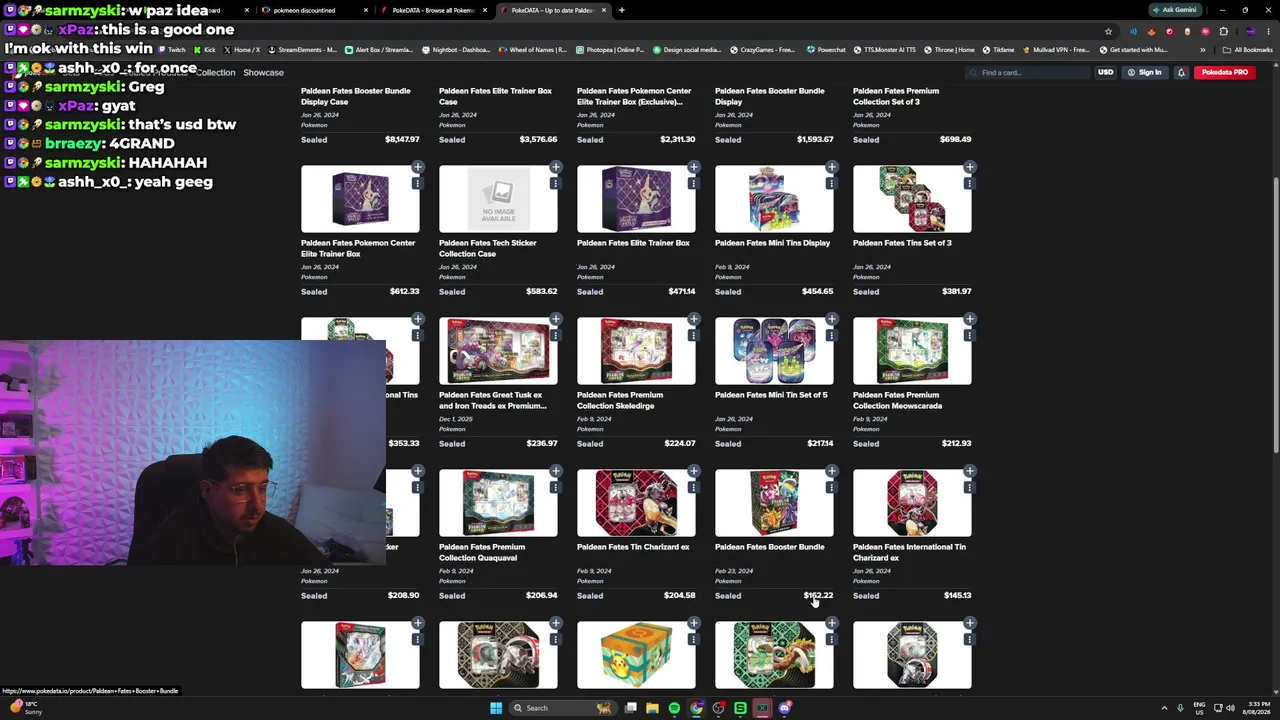Add Paldean Fates Tech Sticker Collection Case via plus icon
Image resolution: width=1280 pixels, height=720 pixels.
[x=555, y=167]
